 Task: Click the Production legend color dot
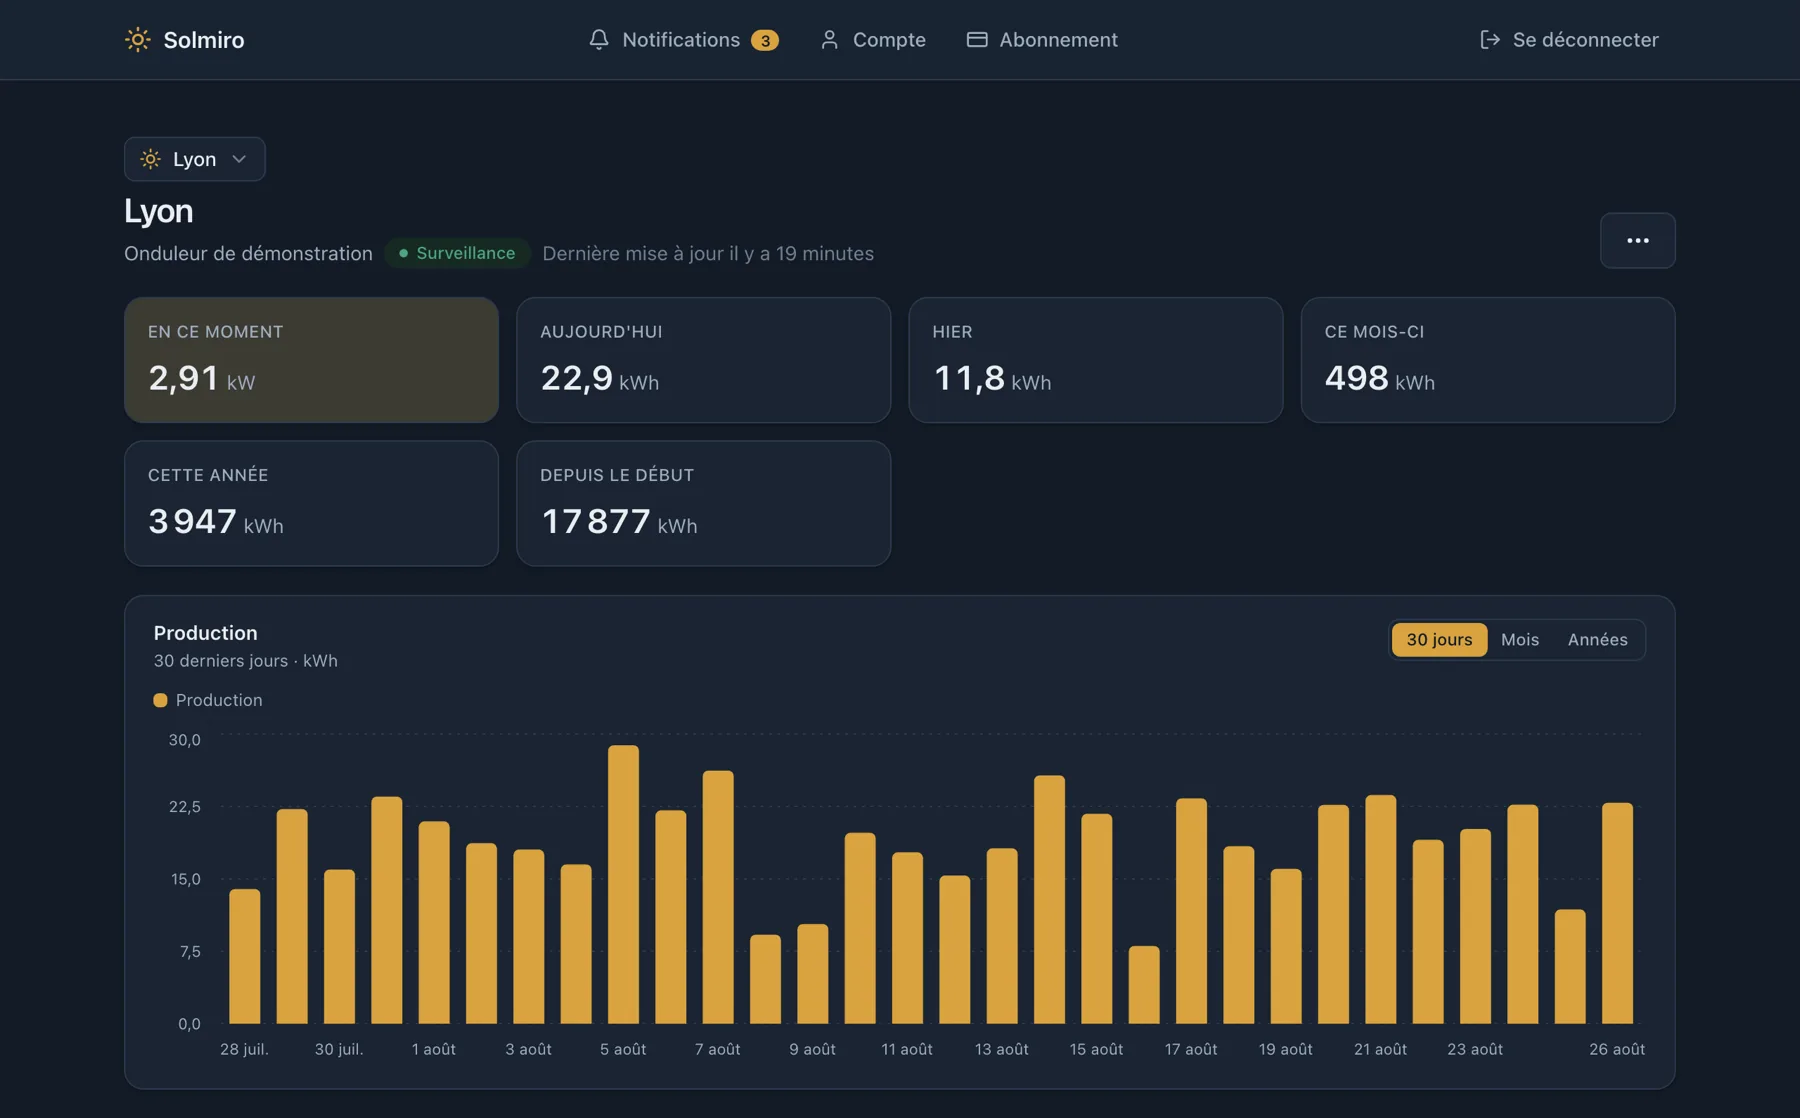[x=160, y=700]
